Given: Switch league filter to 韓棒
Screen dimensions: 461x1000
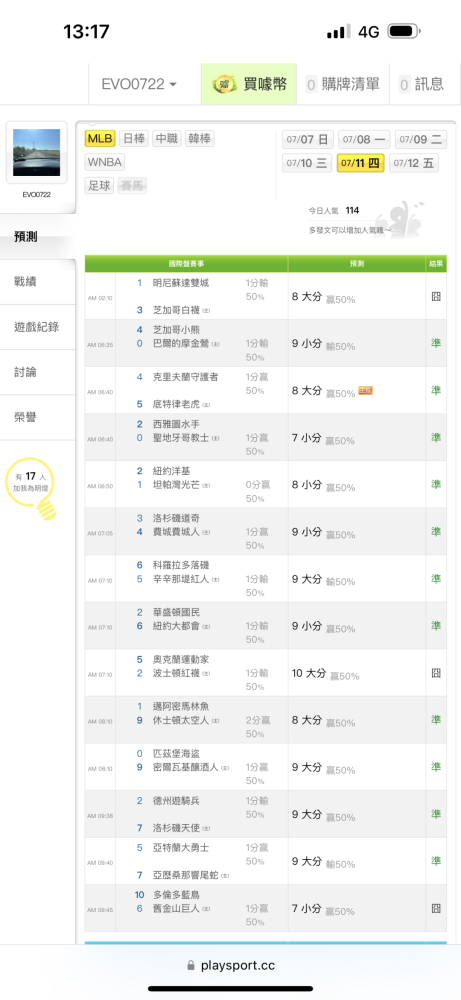Looking at the screenshot, I should (200, 139).
